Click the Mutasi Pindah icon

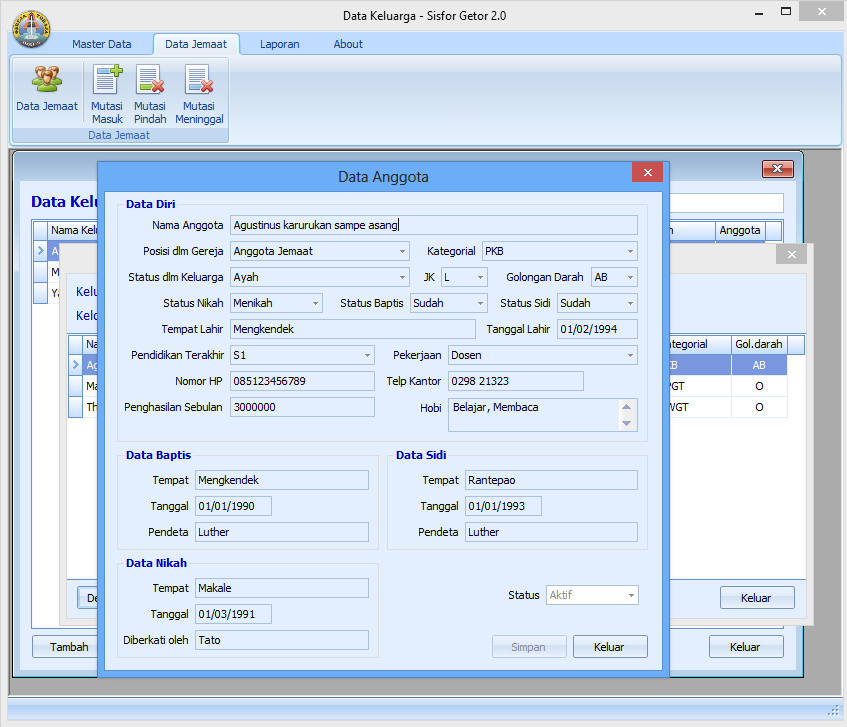click(x=150, y=94)
